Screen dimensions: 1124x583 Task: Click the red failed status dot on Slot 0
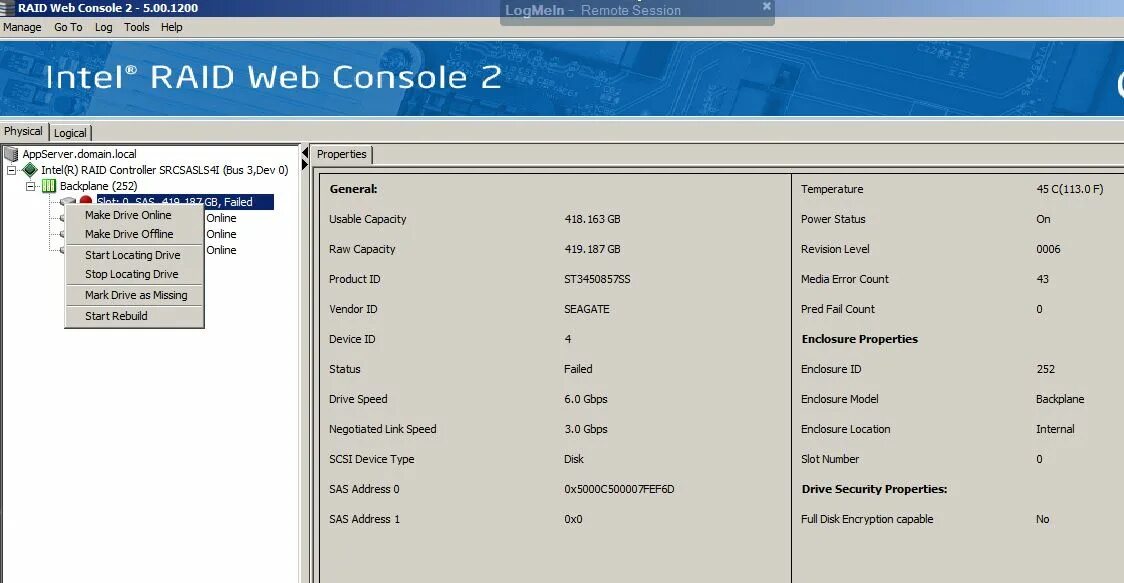[86, 202]
